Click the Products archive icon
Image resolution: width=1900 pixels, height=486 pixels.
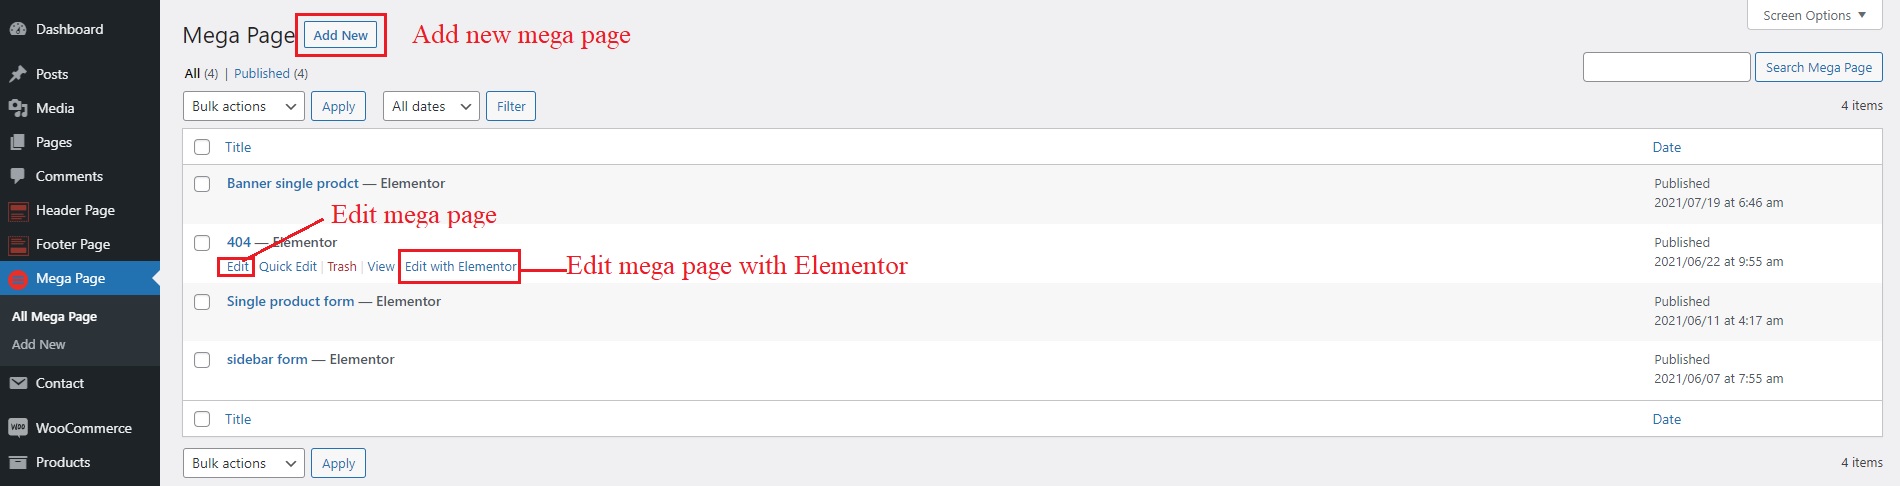pyautogui.click(x=17, y=462)
